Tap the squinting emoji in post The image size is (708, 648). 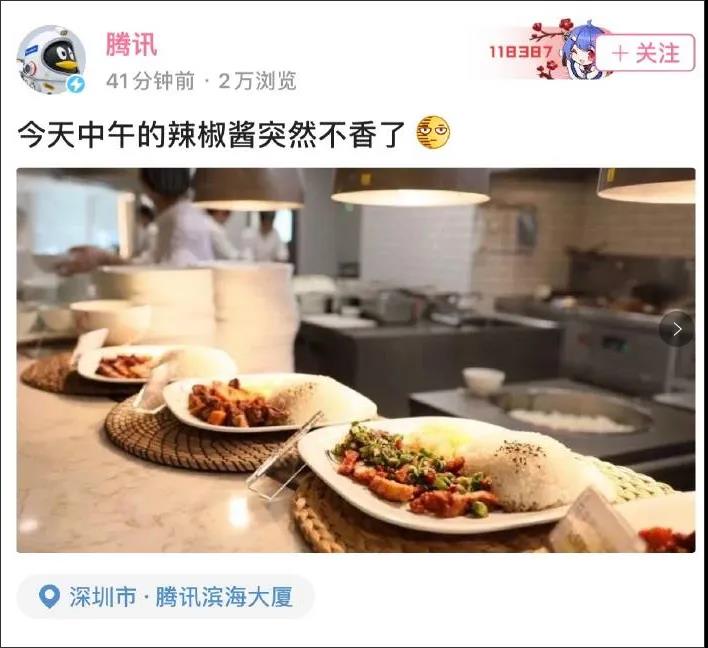coord(433,133)
